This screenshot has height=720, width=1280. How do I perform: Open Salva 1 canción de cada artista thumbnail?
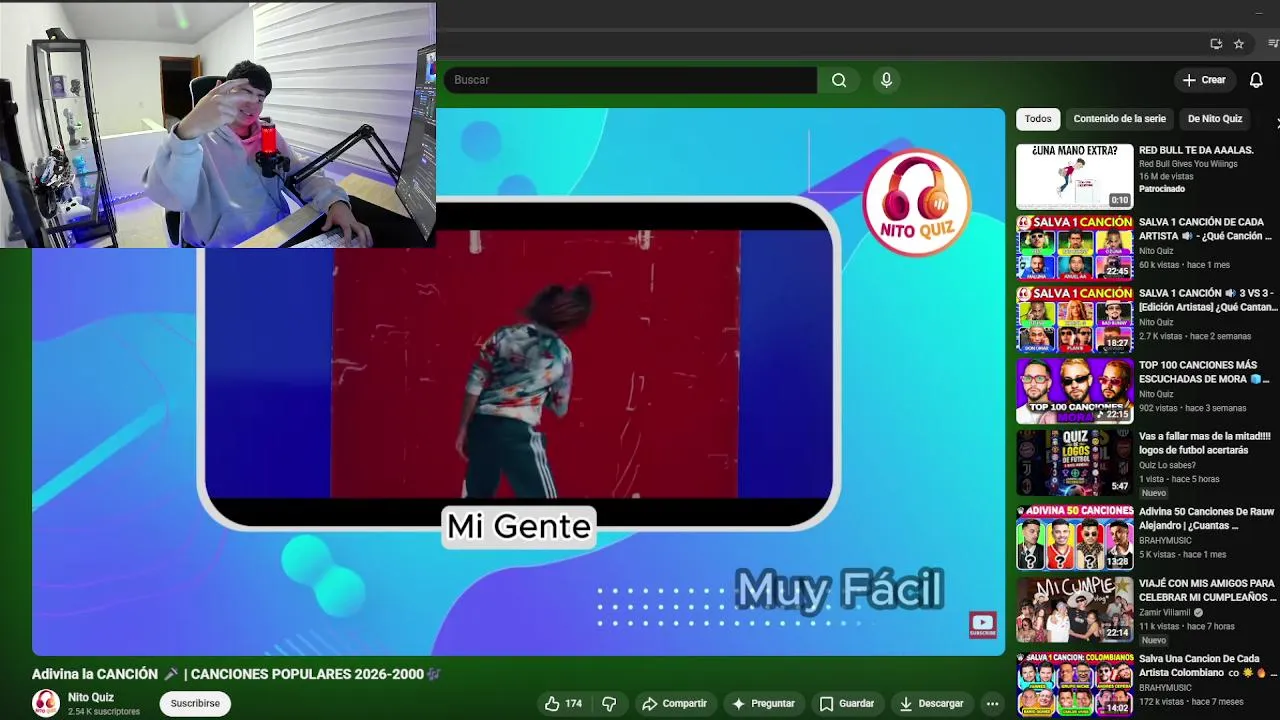pyautogui.click(x=1075, y=248)
